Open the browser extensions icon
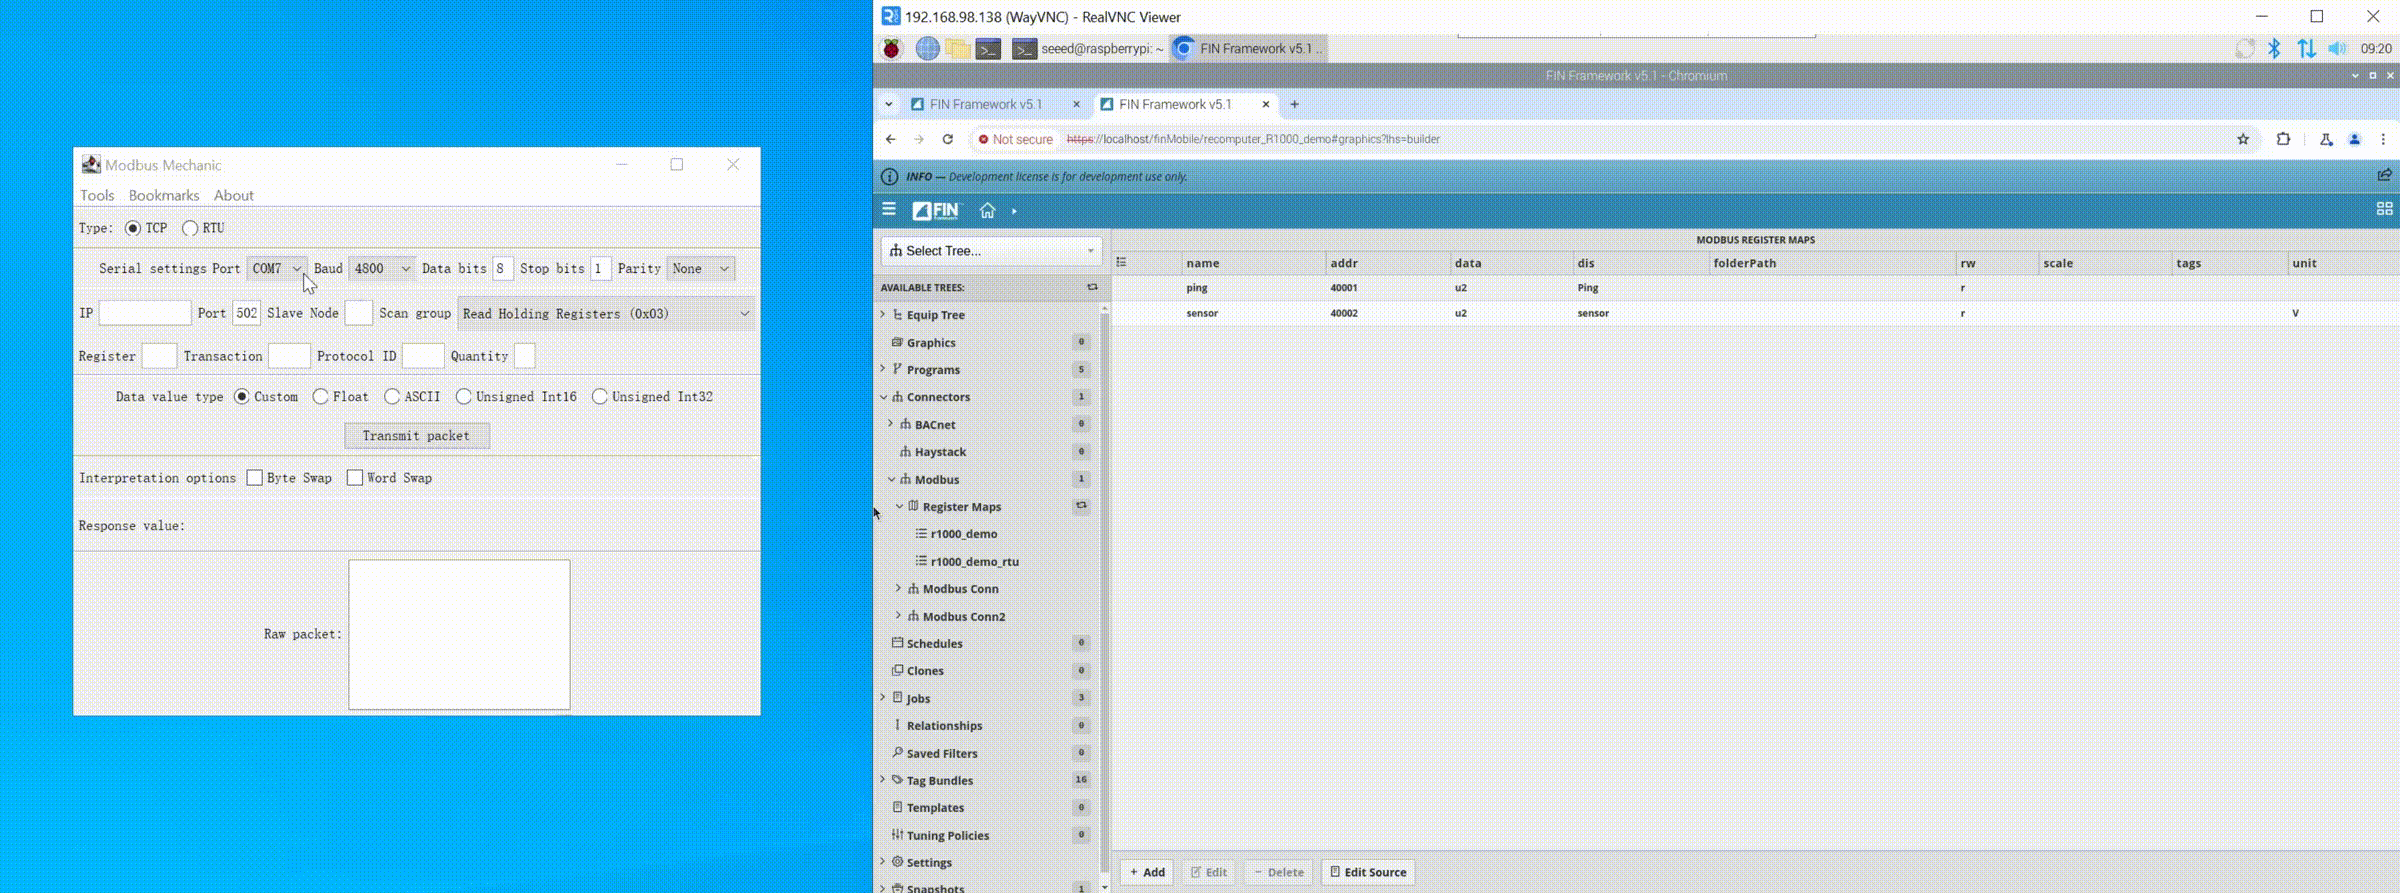2400x893 pixels. [x=2283, y=140]
